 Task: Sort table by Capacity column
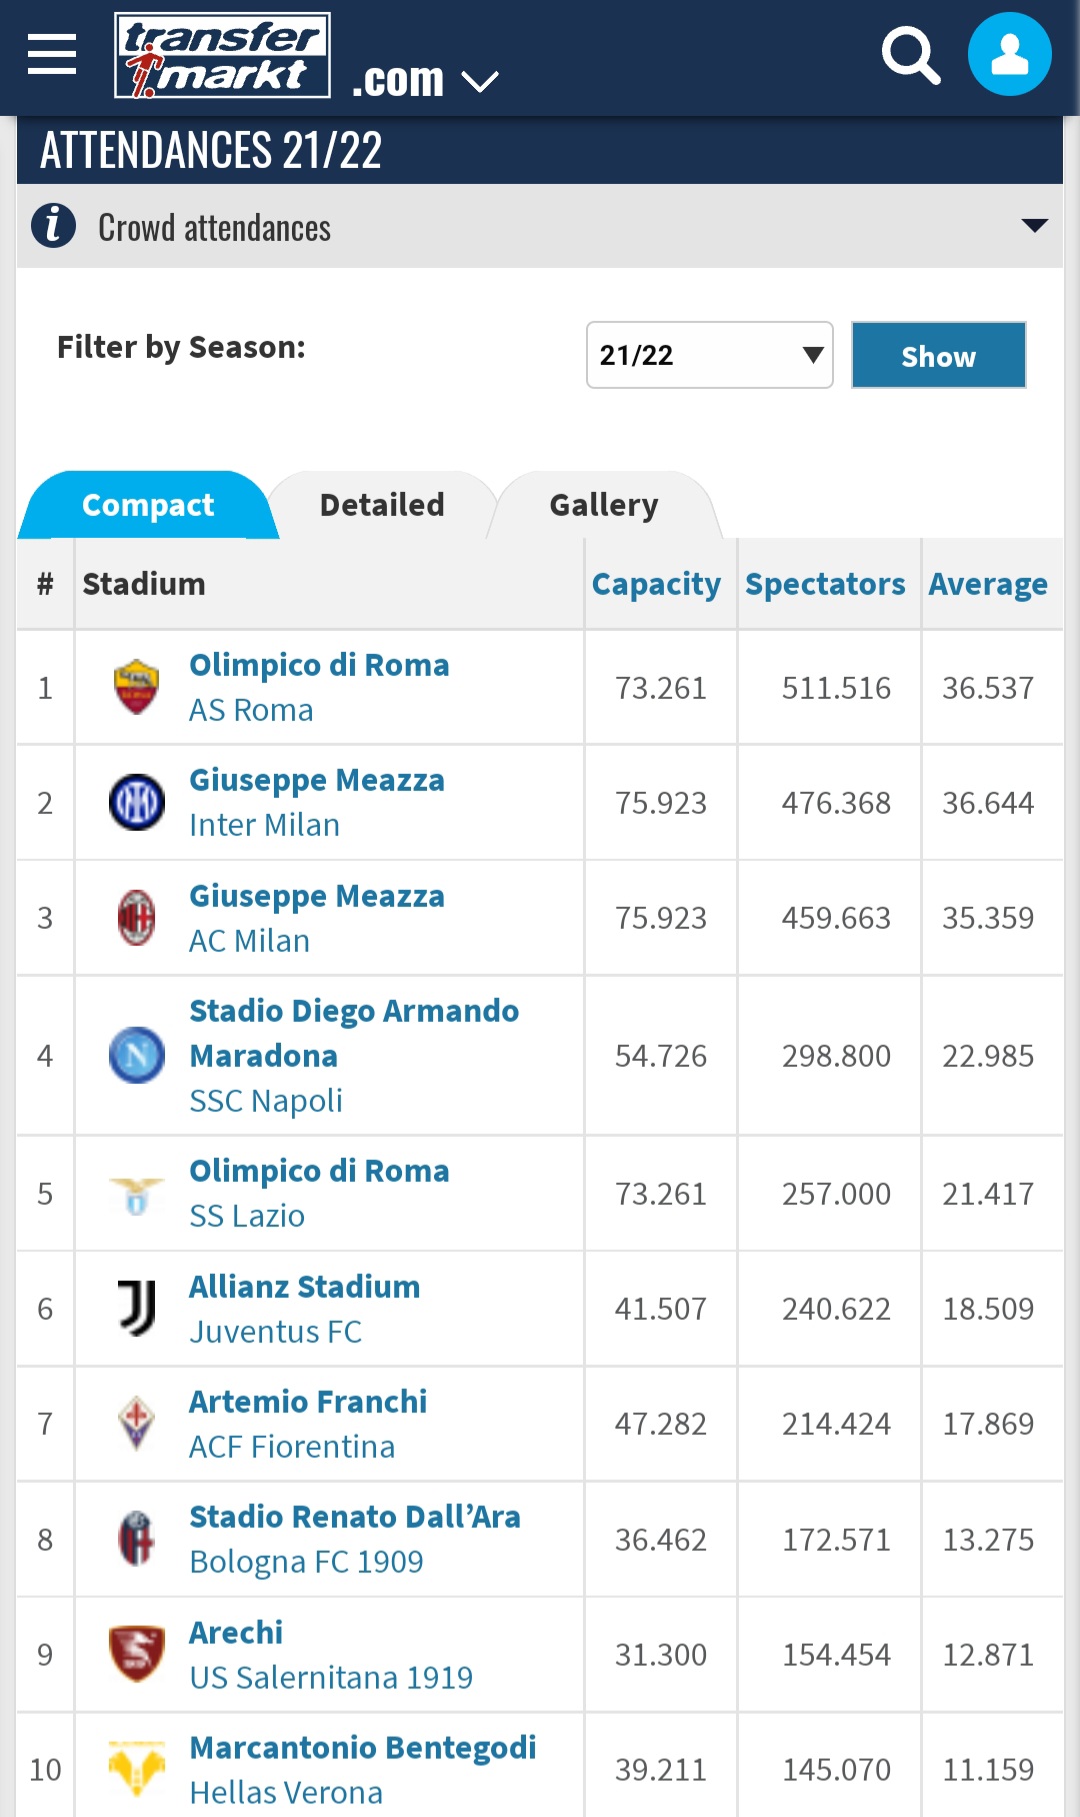(656, 584)
